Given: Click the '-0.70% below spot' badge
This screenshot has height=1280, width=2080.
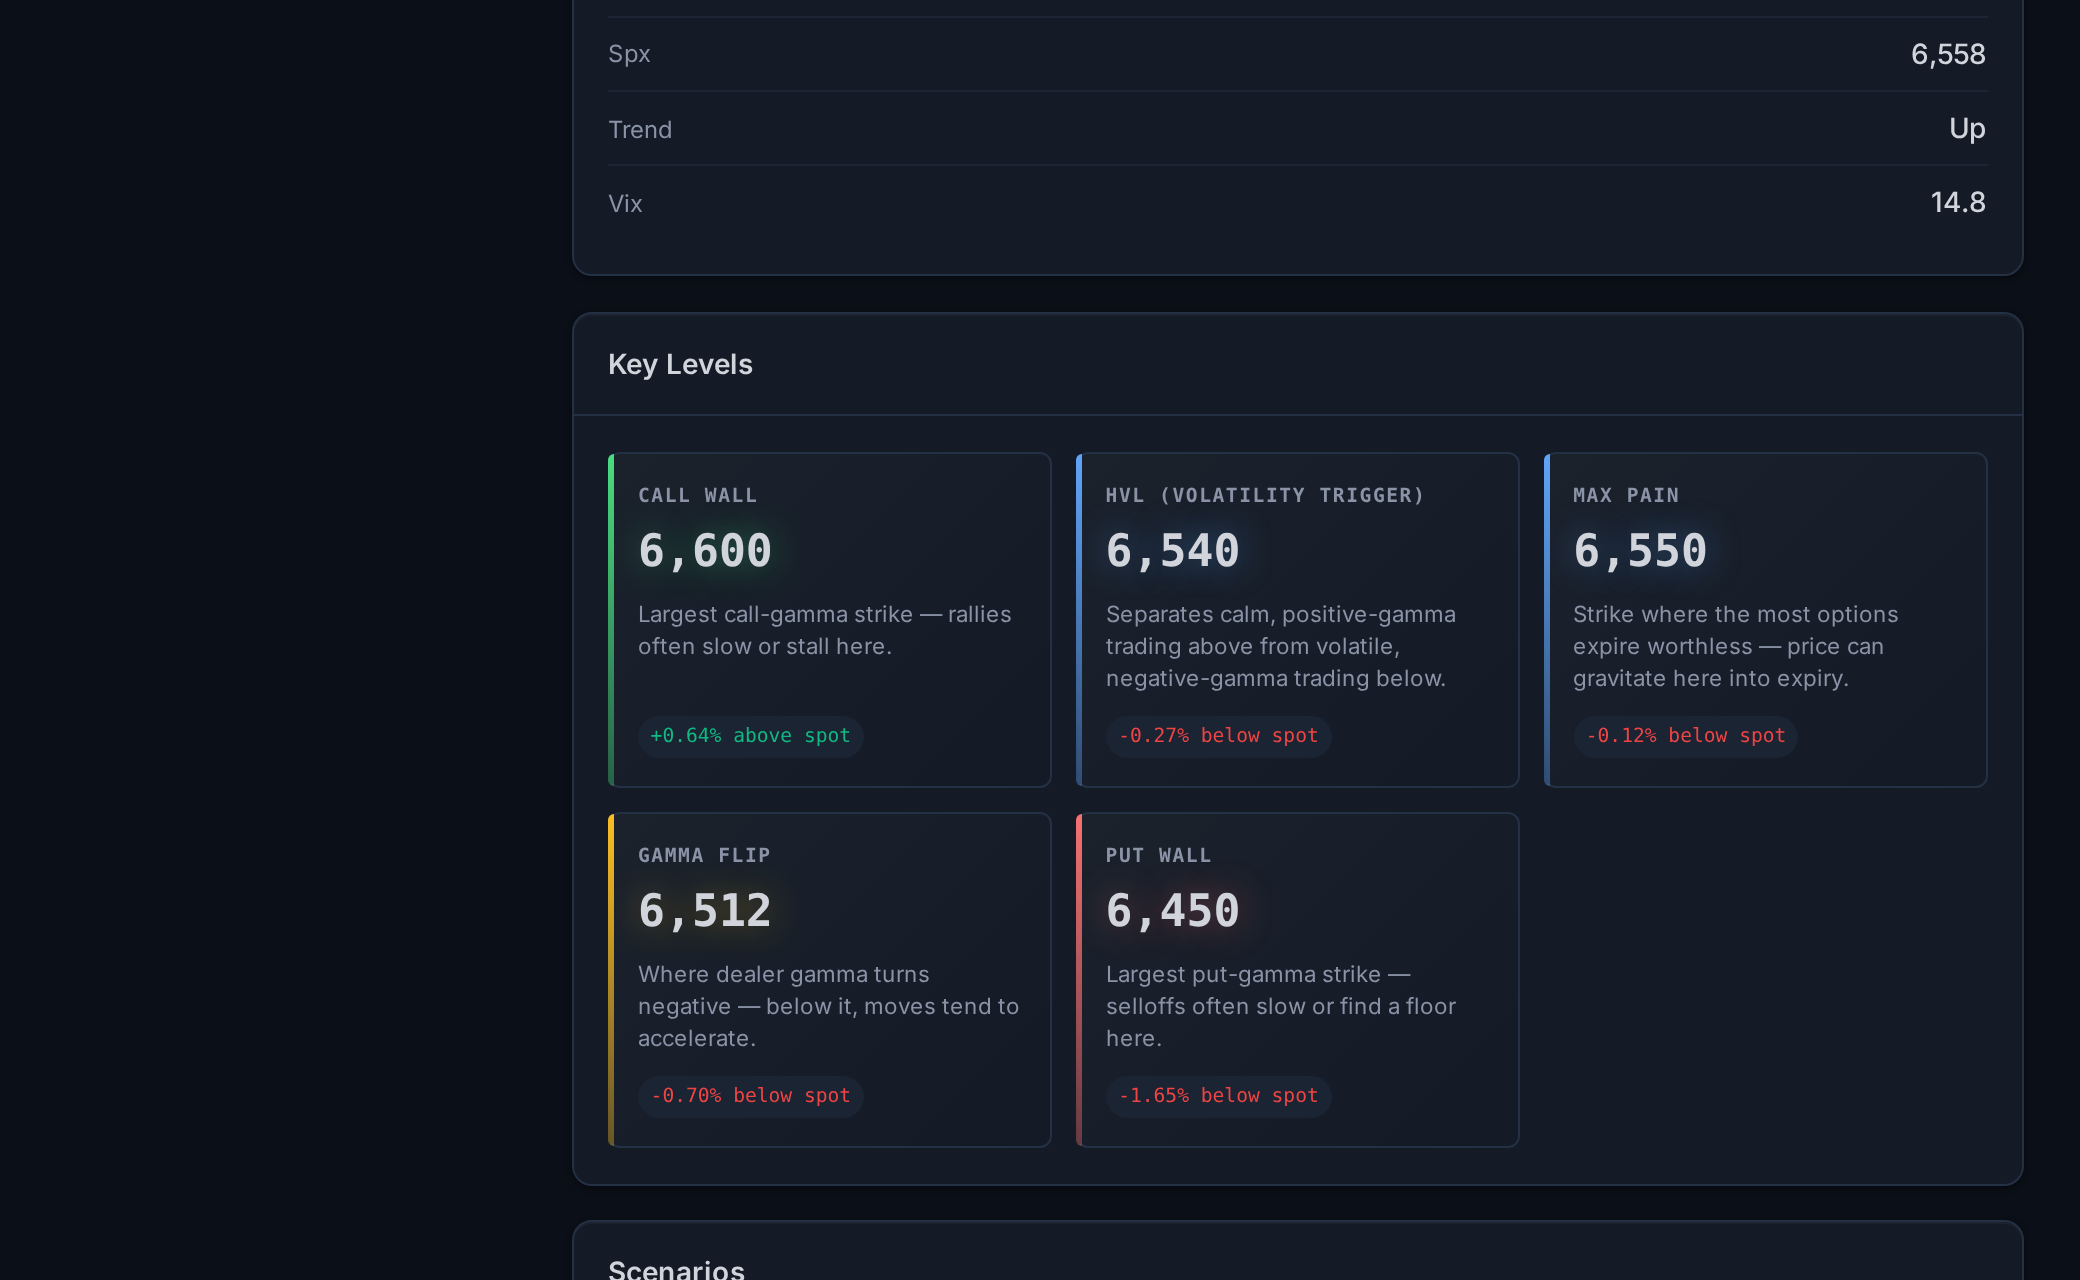Looking at the screenshot, I should [x=750, y=1096].
